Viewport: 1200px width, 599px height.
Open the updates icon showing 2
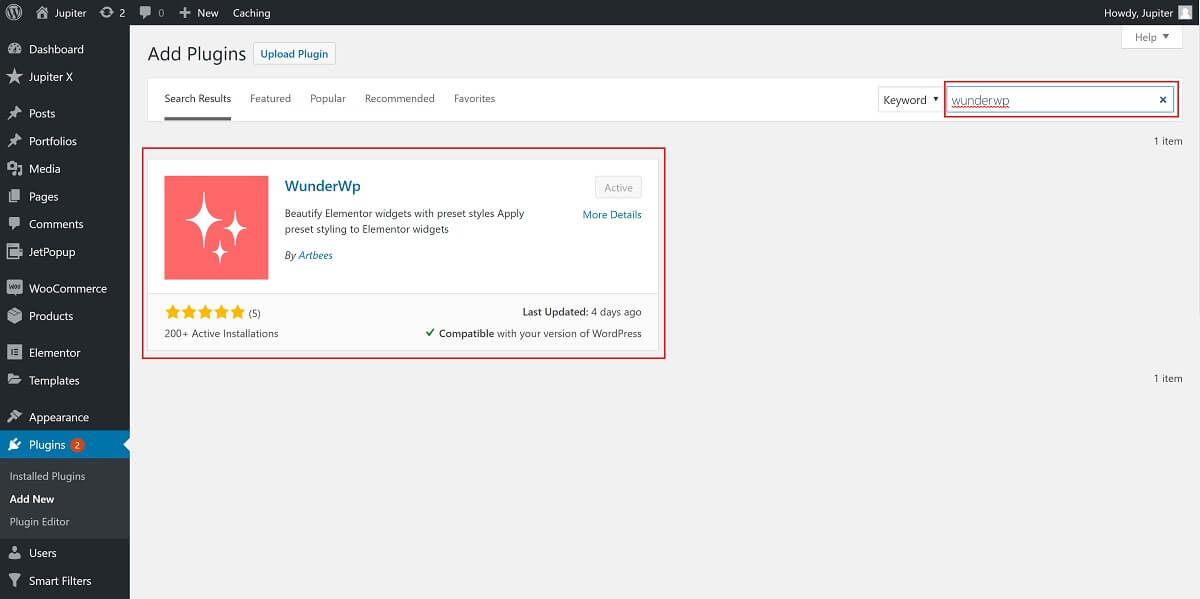tap(106, 13)
